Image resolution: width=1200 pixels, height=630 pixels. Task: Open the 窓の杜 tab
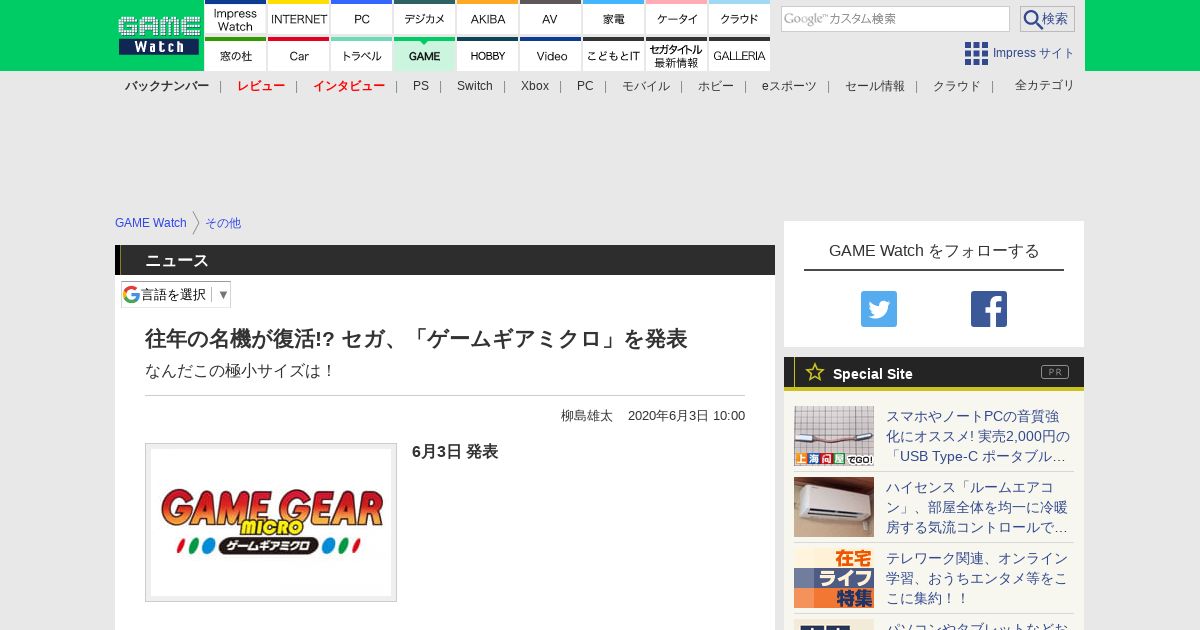click(x=235, y=54)
